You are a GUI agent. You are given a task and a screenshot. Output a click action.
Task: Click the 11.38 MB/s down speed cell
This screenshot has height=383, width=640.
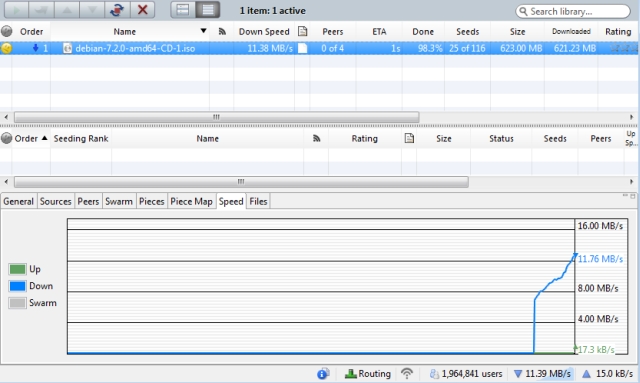(x=270, y=48)
